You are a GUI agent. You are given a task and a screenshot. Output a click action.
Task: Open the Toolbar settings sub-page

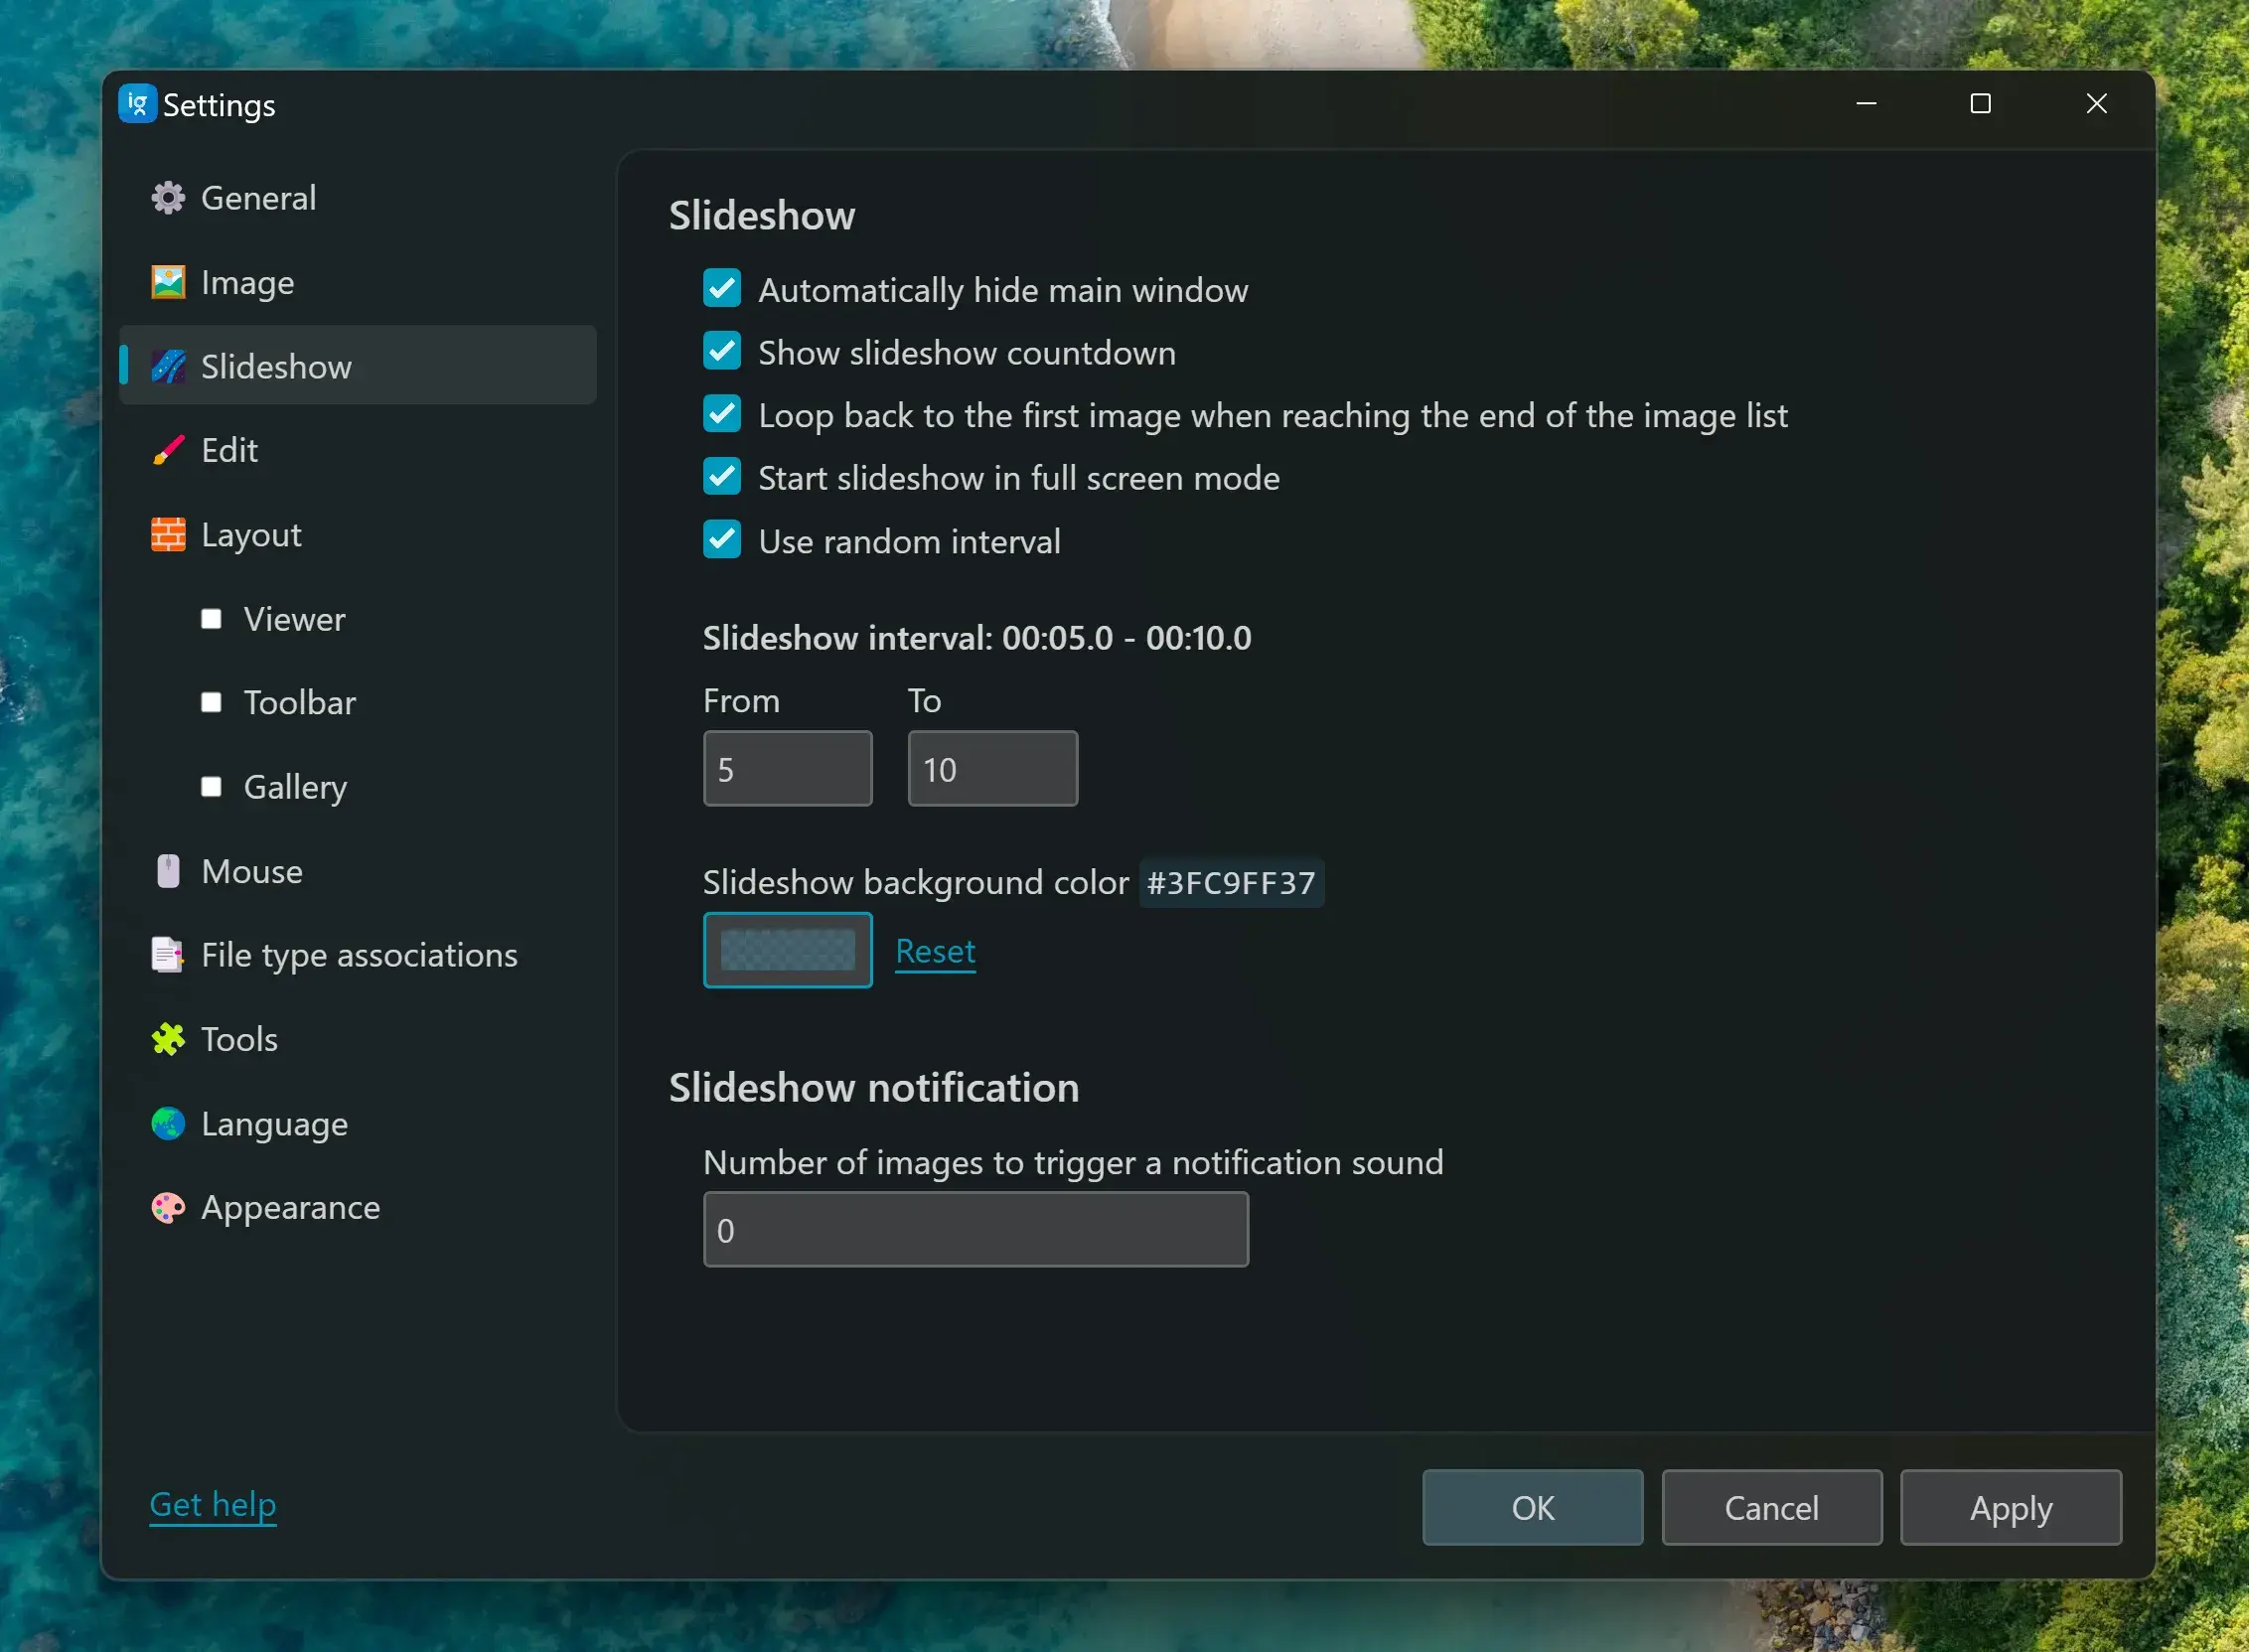(299, 703)
